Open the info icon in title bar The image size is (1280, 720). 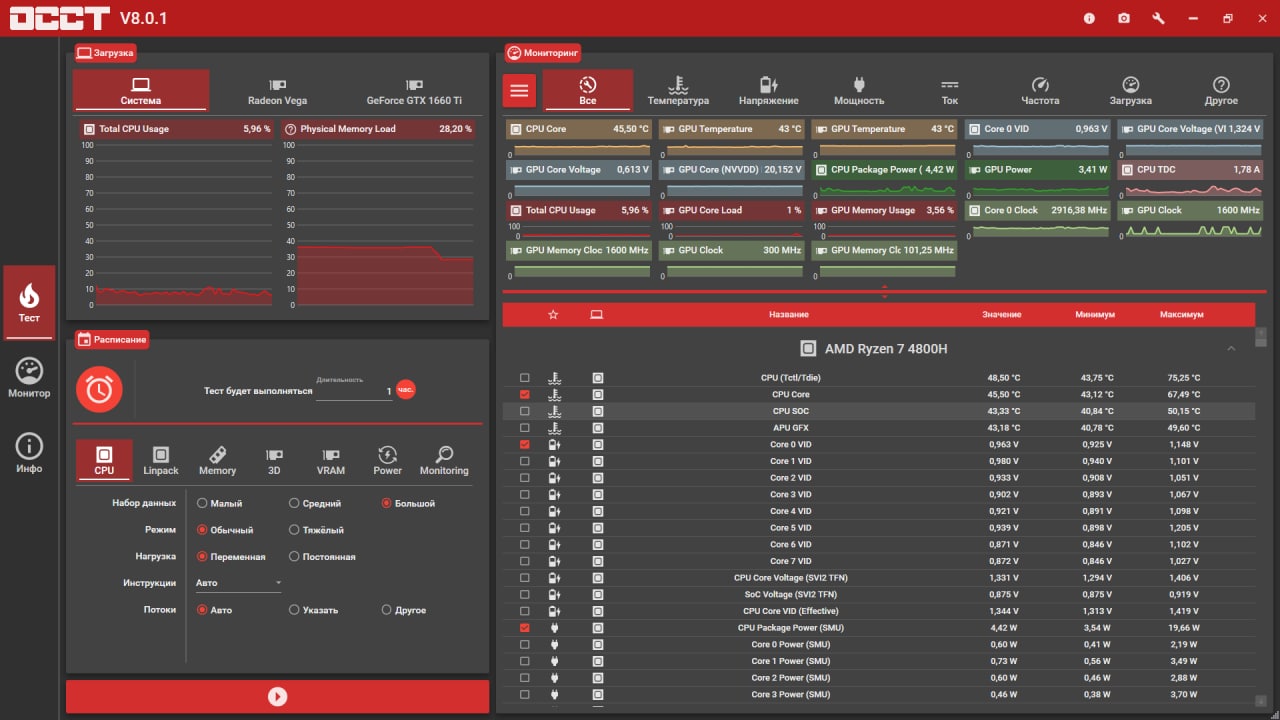point(1089,18)
